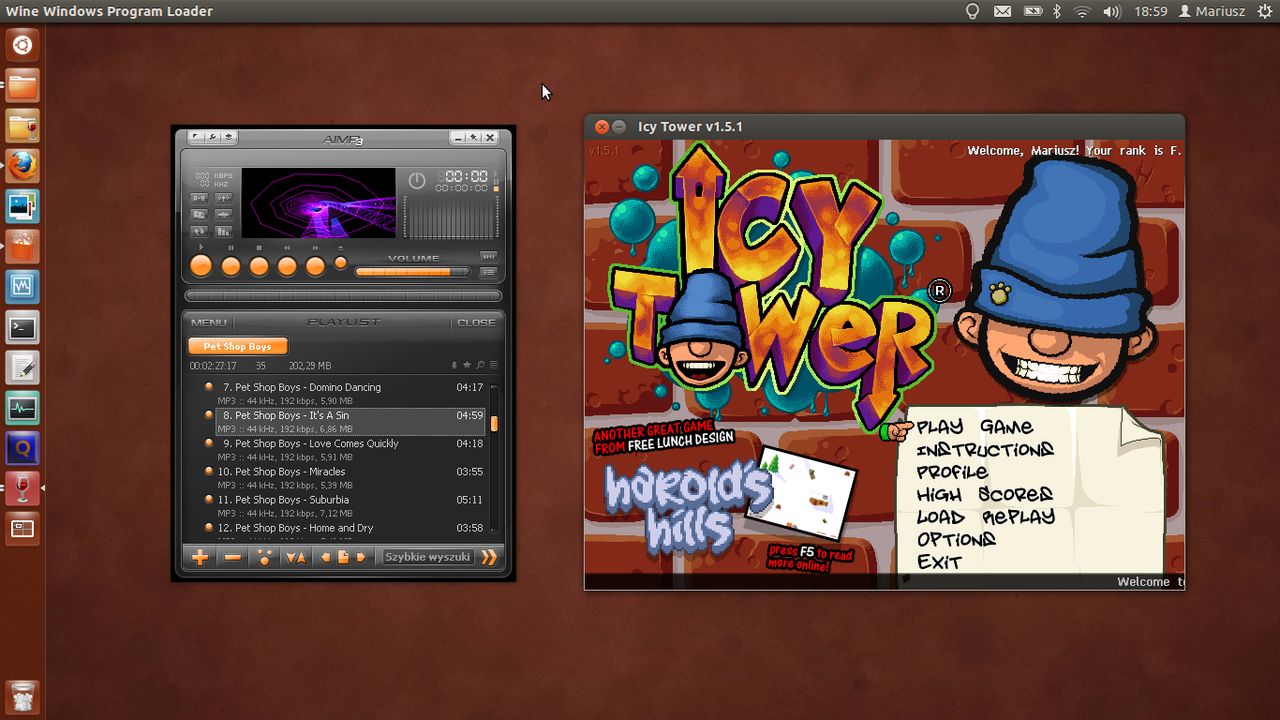Pause the track in AIMP

(x=231, y=266)
